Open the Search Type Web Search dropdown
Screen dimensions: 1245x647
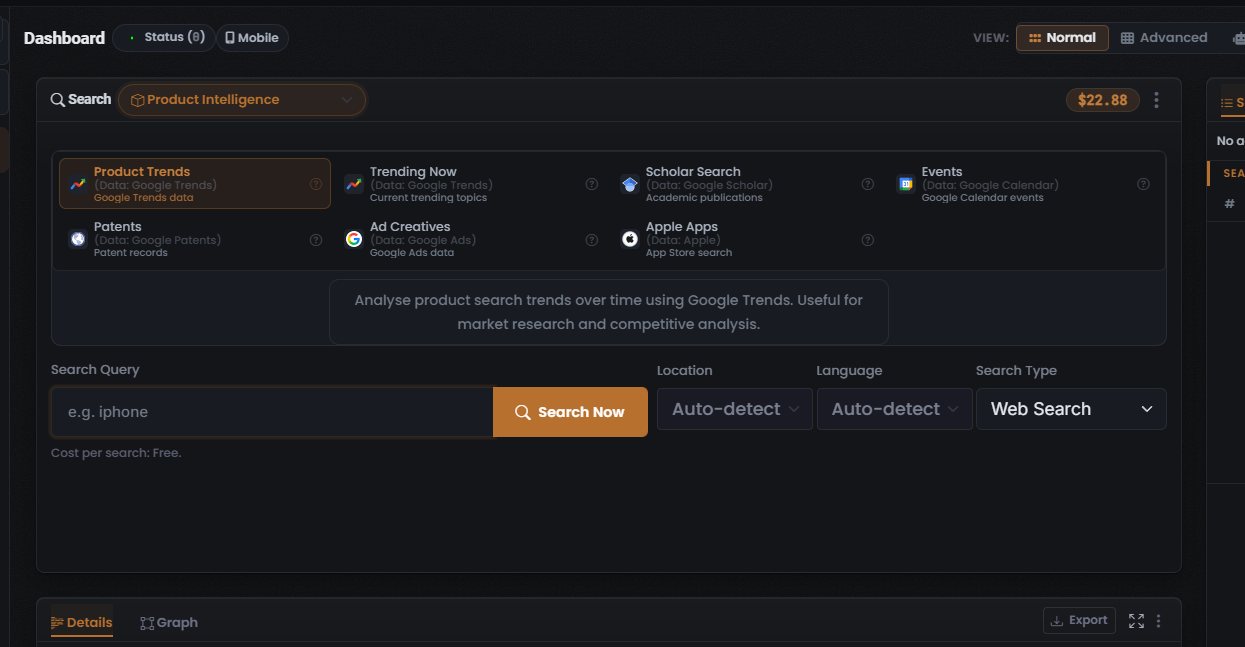coord(1071,409)
